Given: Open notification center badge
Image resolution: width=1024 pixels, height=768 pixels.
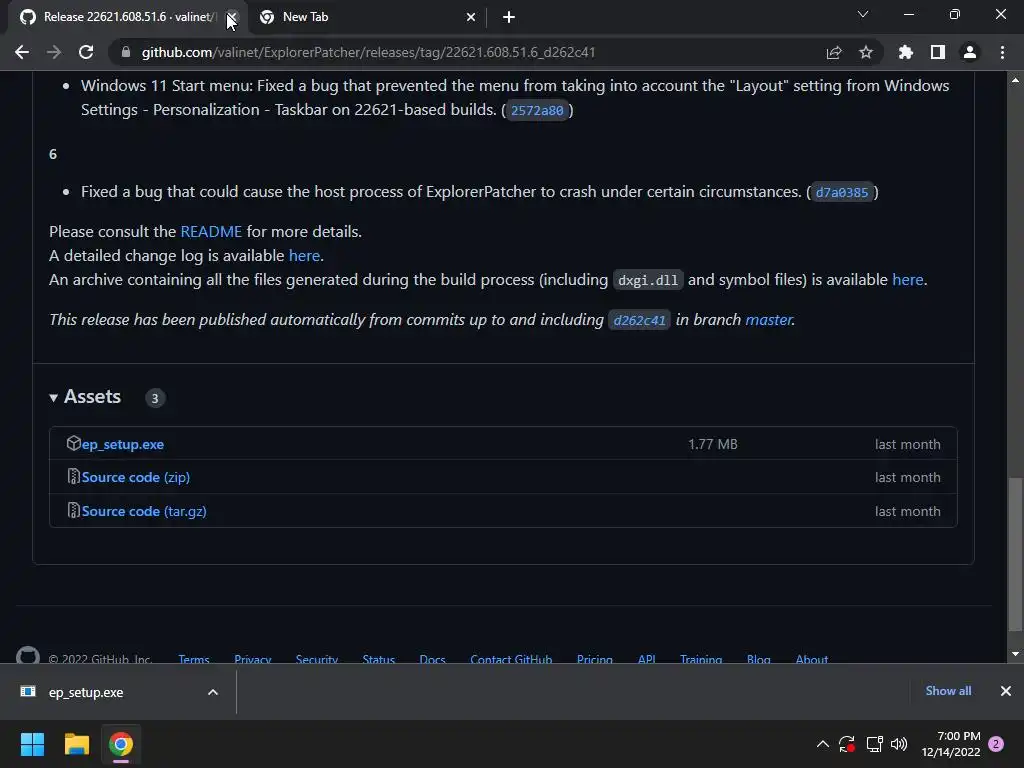Looking at the screenshot, I should [996, 744].
